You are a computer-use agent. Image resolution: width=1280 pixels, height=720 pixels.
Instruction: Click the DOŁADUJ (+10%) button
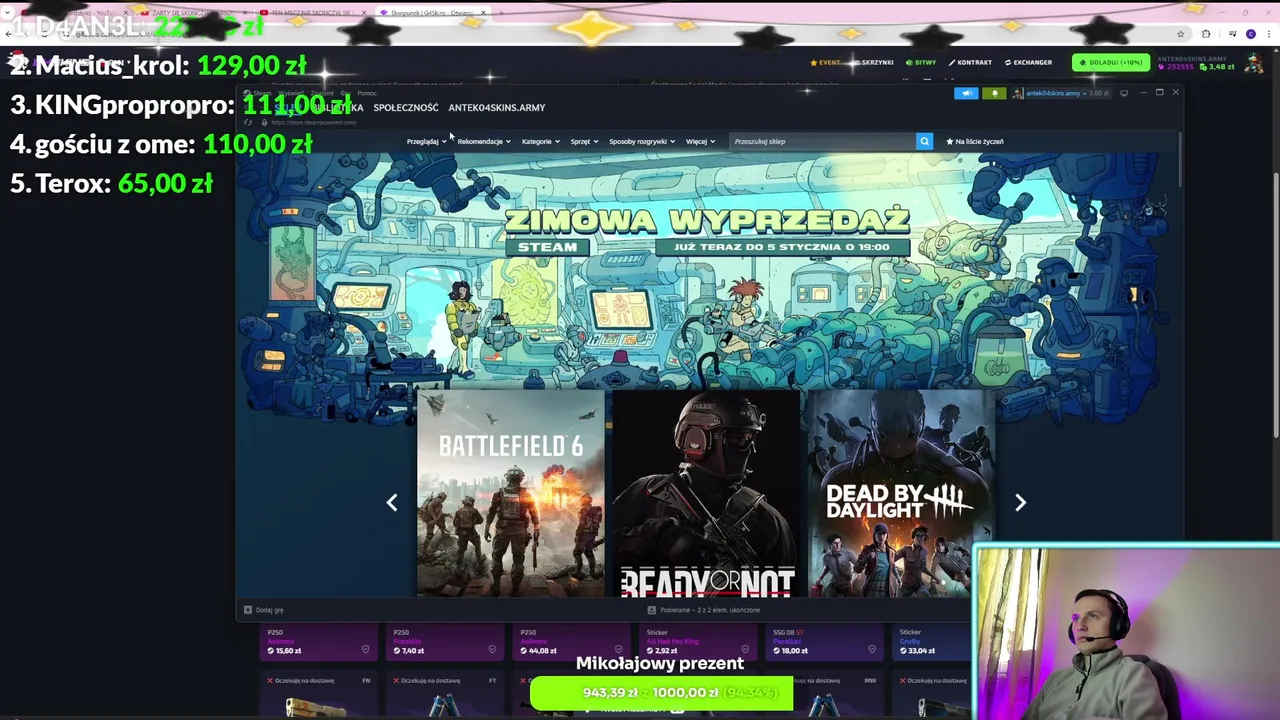1111,62
